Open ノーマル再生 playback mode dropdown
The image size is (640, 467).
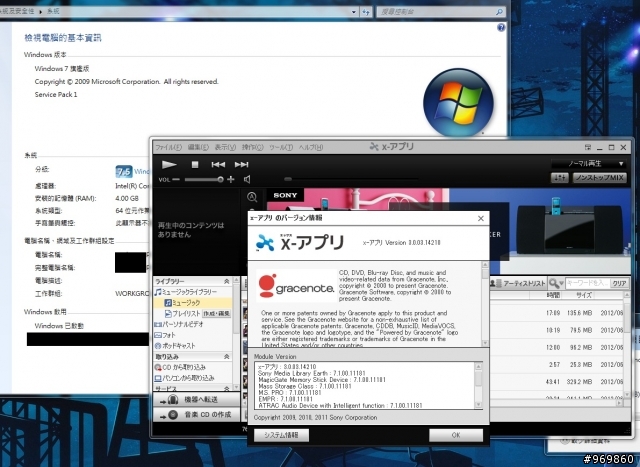[x=589, y=164]
